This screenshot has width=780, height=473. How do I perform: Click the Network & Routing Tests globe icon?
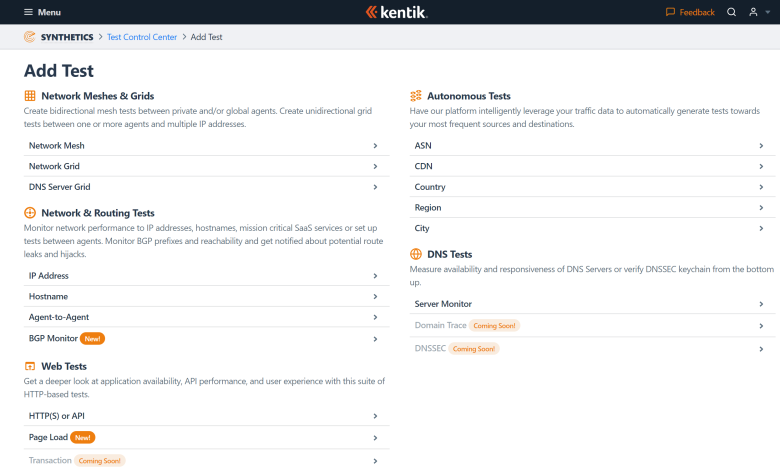pos(30,213)
